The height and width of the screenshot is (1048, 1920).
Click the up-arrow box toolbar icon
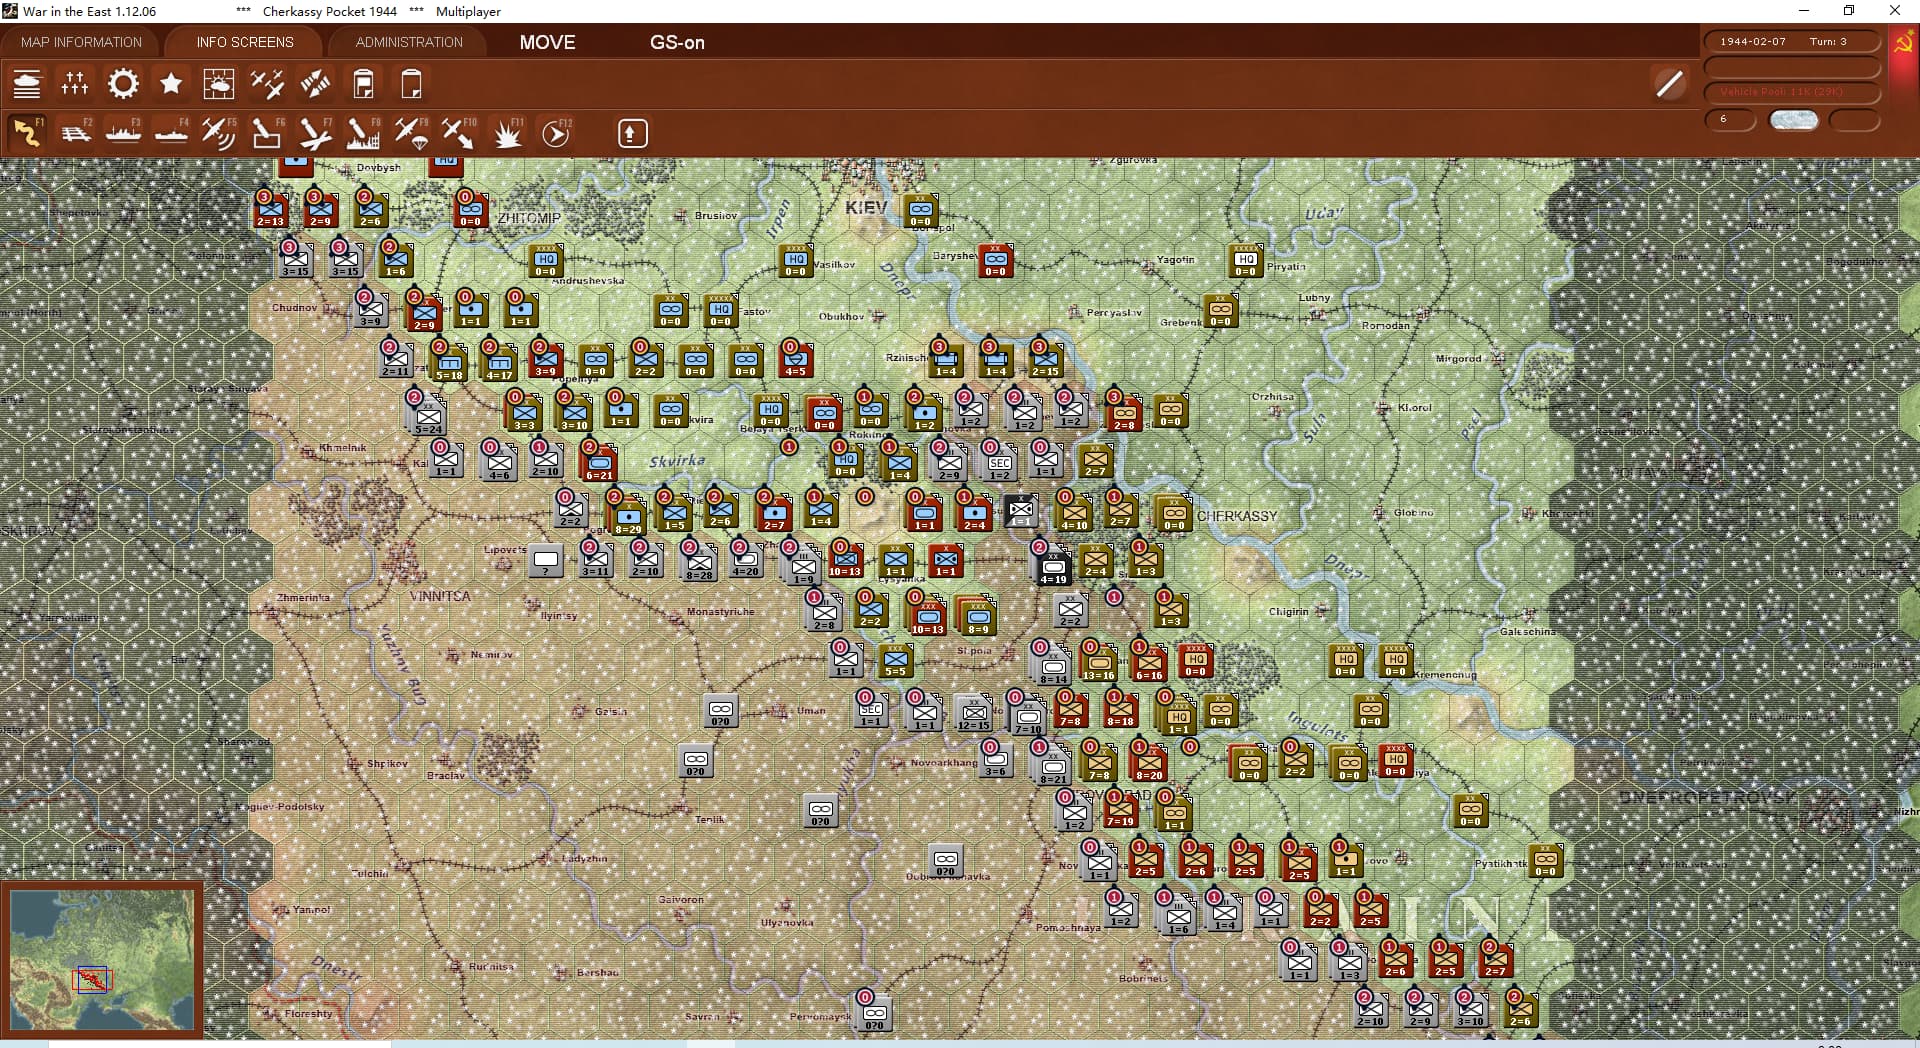pos(632,133)
